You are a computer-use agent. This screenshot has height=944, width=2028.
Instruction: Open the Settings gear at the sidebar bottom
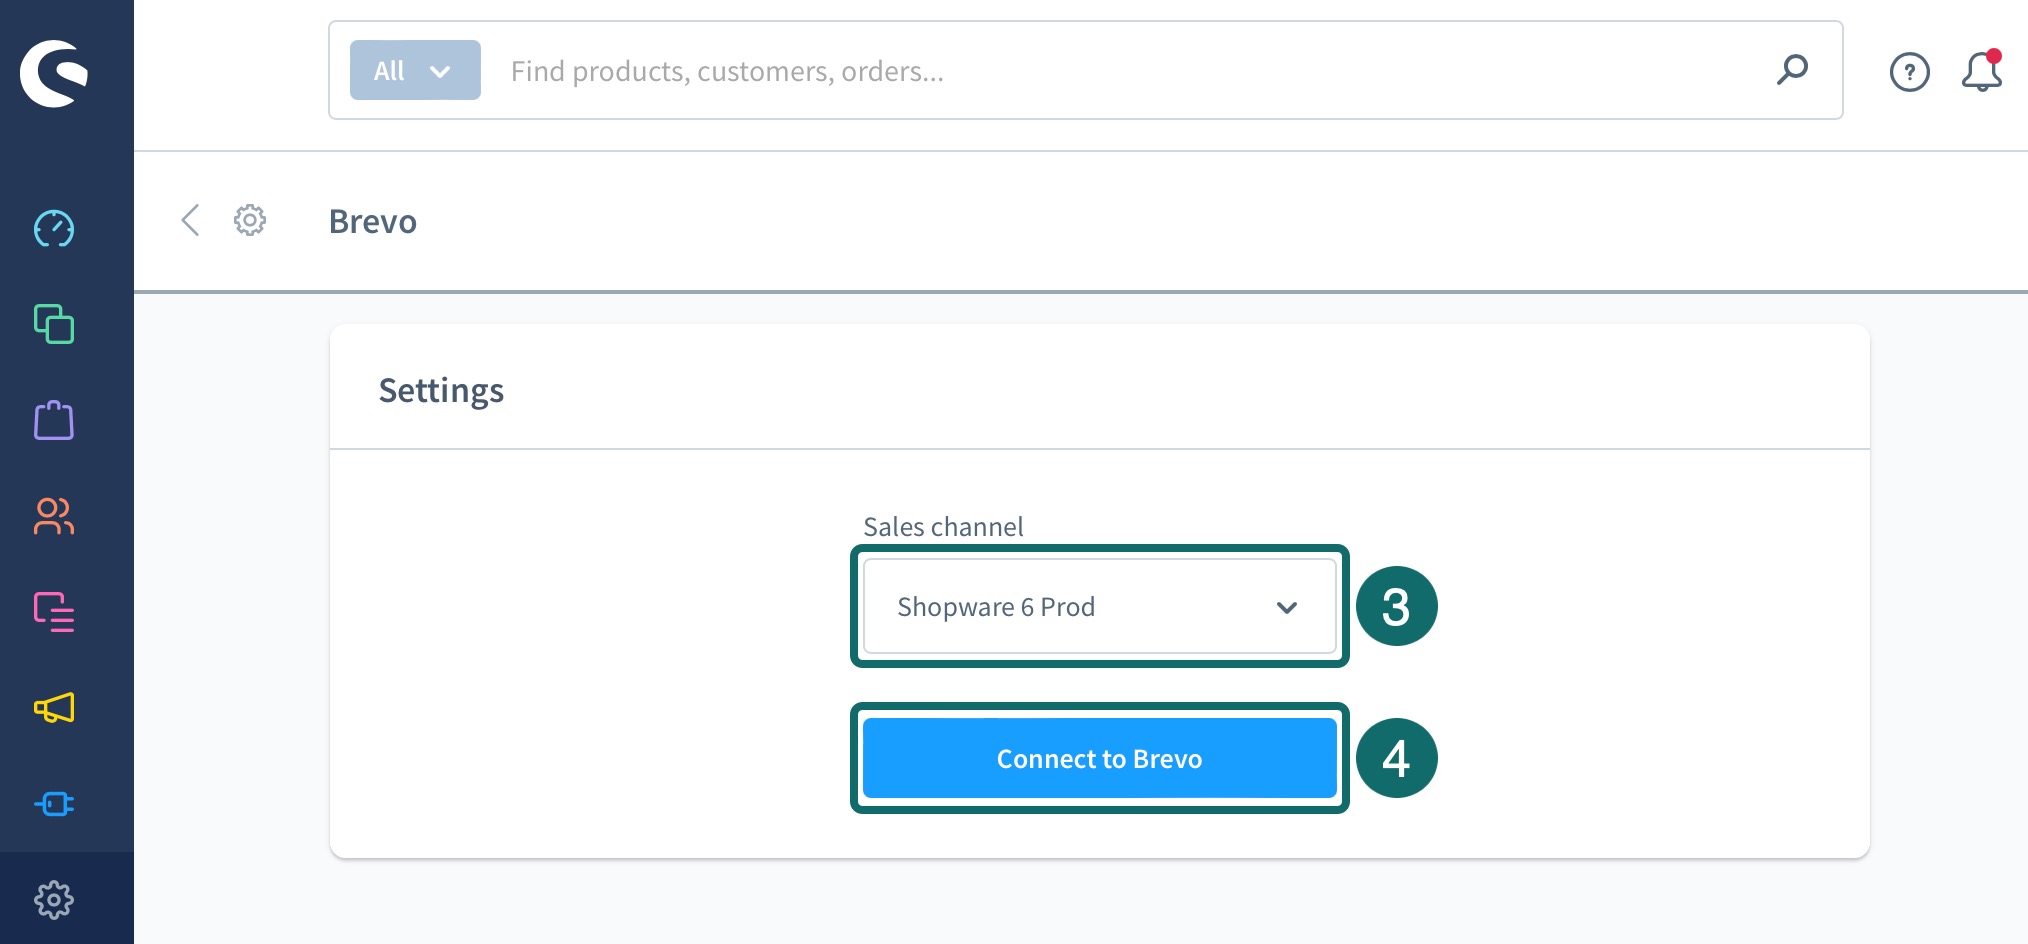tap(54, 900)
